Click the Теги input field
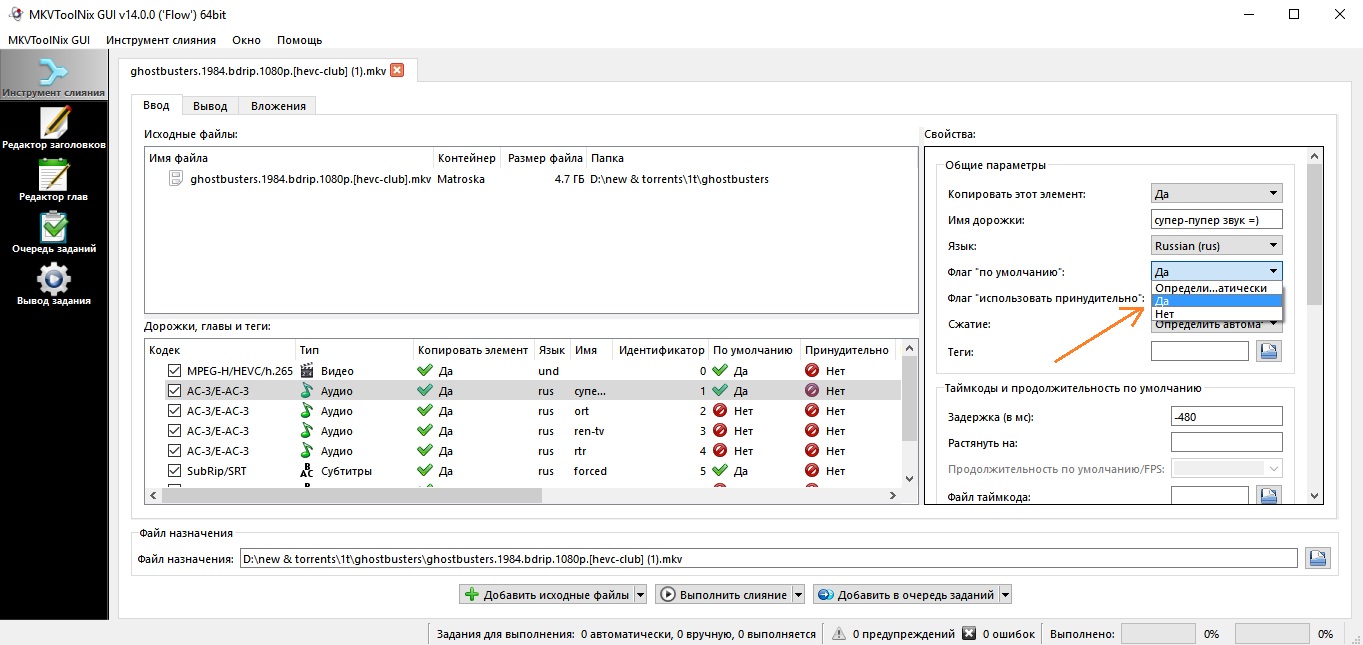The width and height of the screenshot is (1363, 645). [1200, 351]
